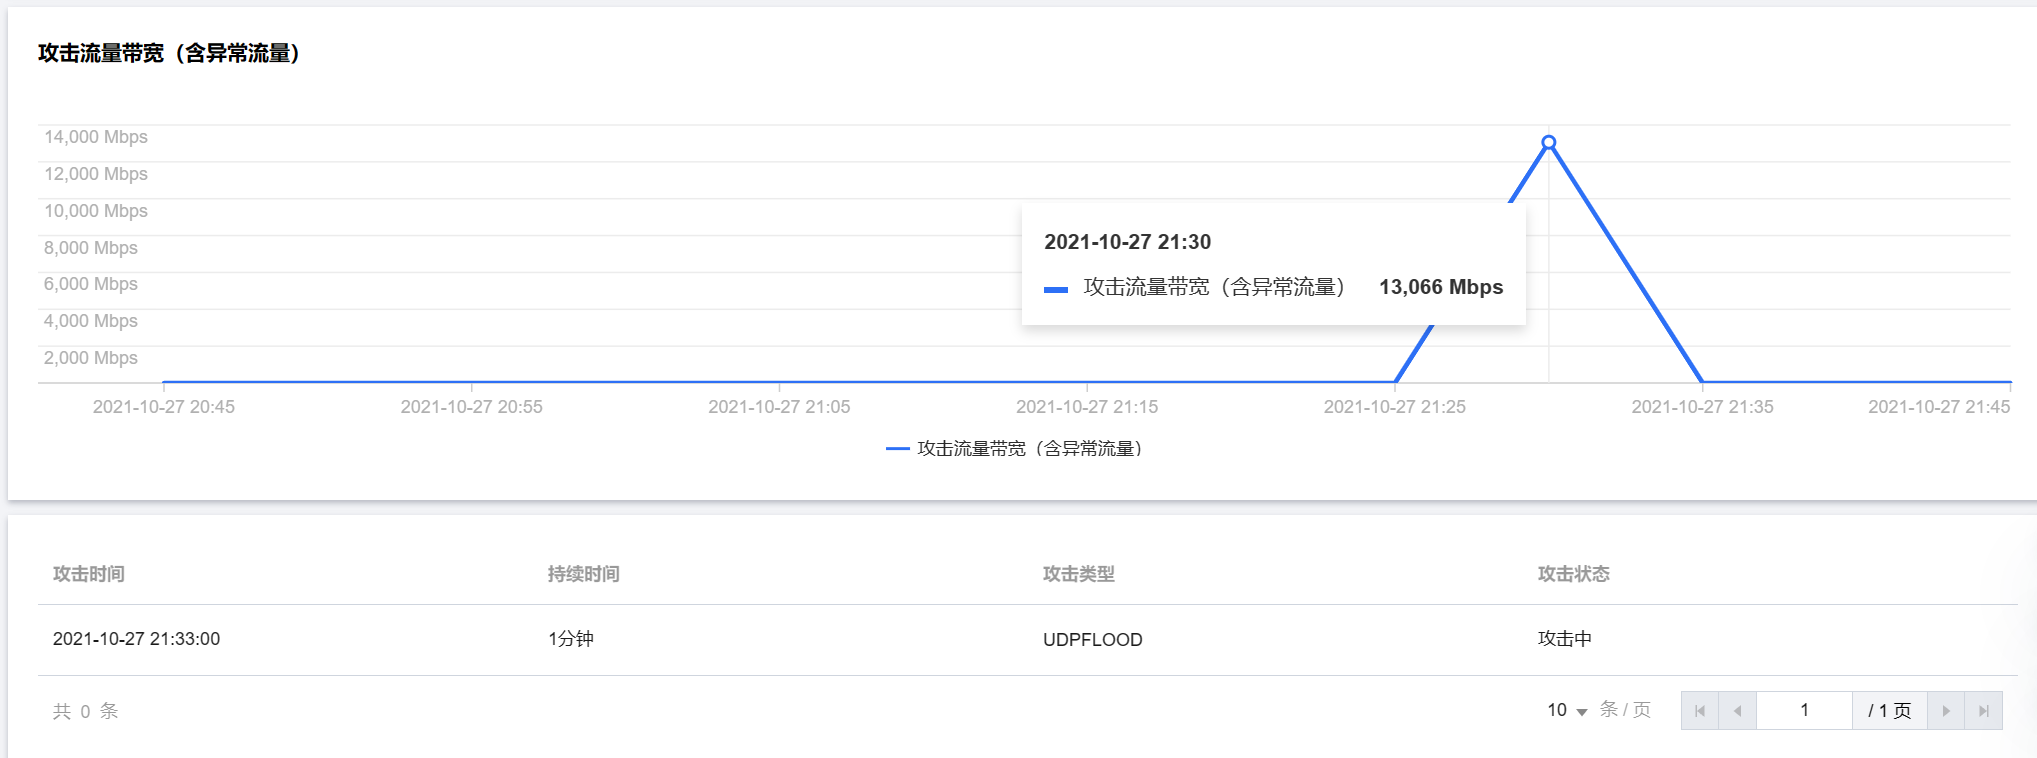This screenshot has height=758, width=2037.
Task: Click the 条 / 页 label
Action: point(1625,710)
